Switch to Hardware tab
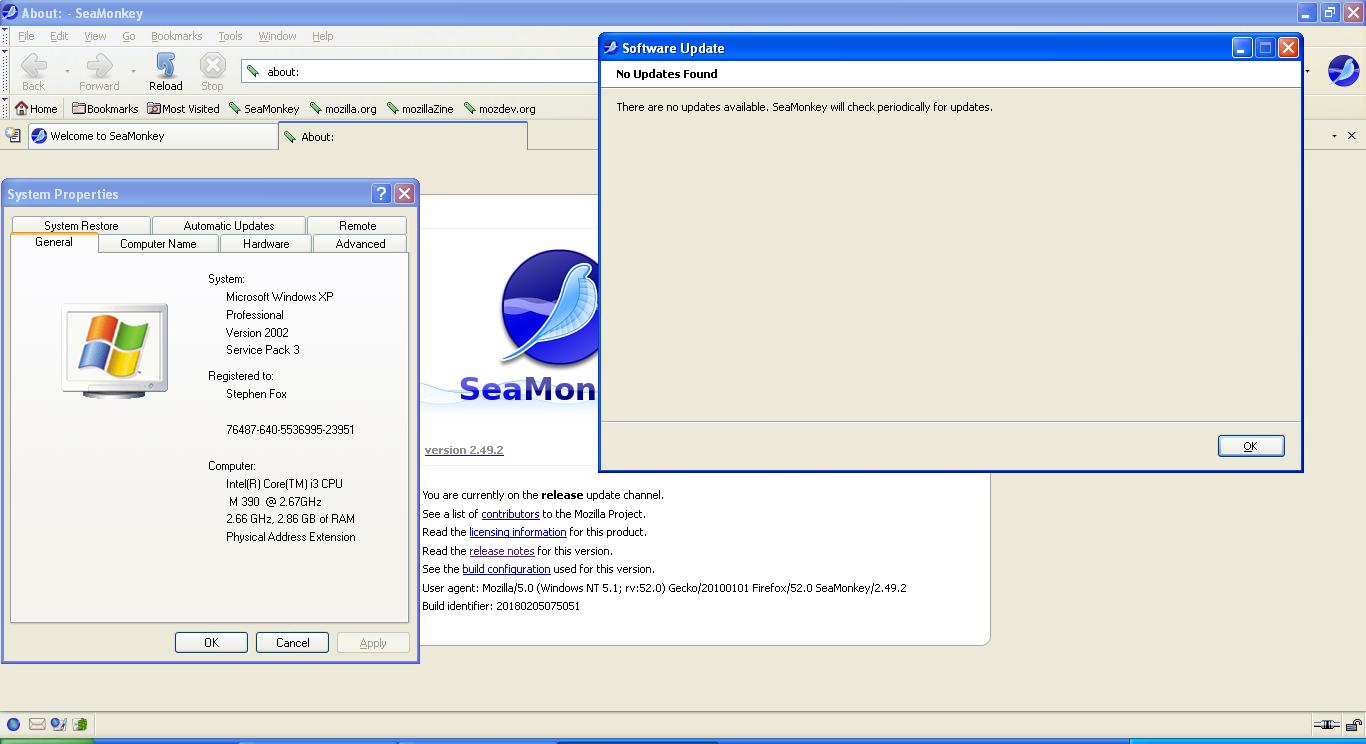Screen dimensions: 1366x744 266,244
